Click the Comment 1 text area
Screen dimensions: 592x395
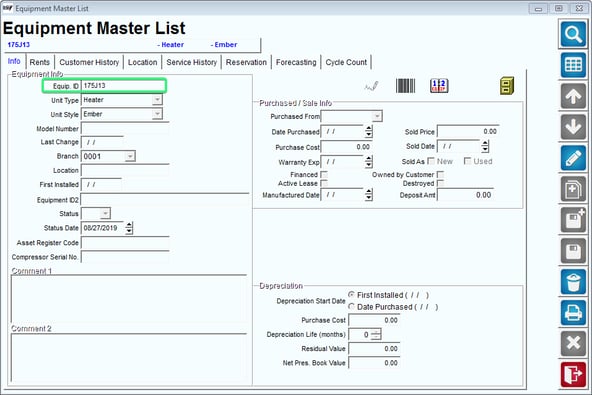(129, 298)
